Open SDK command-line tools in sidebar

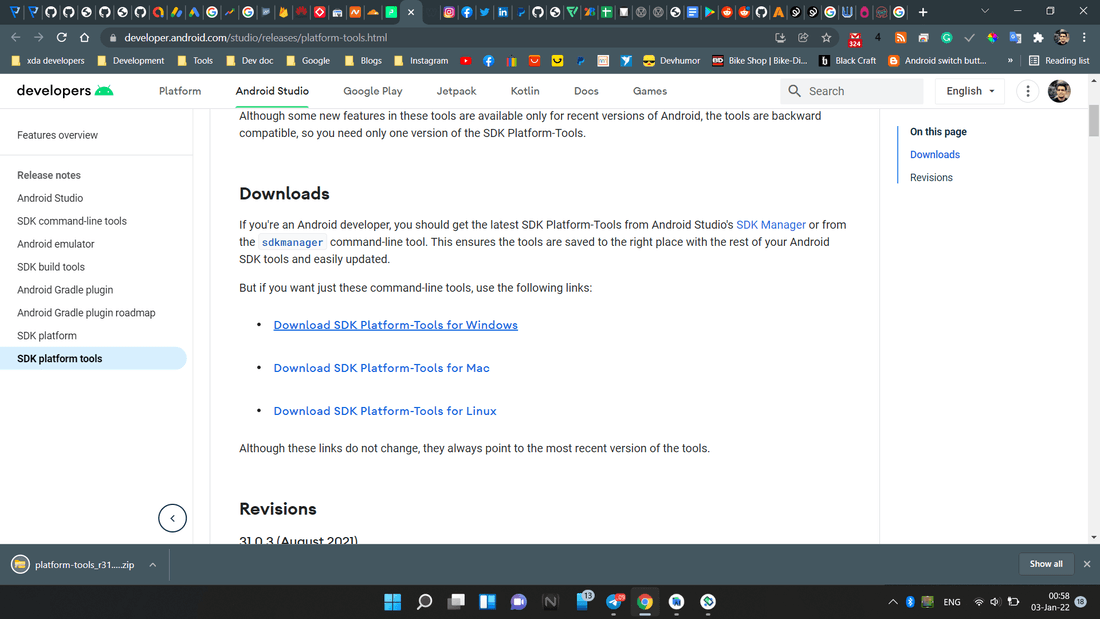(x=72, y=221)
